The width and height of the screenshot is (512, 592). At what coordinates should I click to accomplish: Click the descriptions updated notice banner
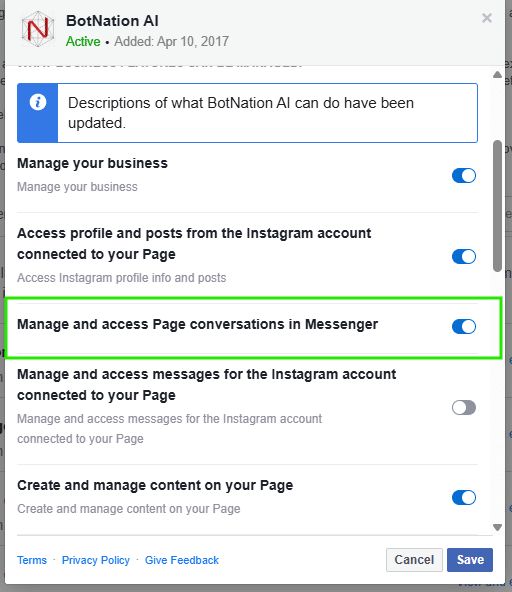tap(247, 113)
